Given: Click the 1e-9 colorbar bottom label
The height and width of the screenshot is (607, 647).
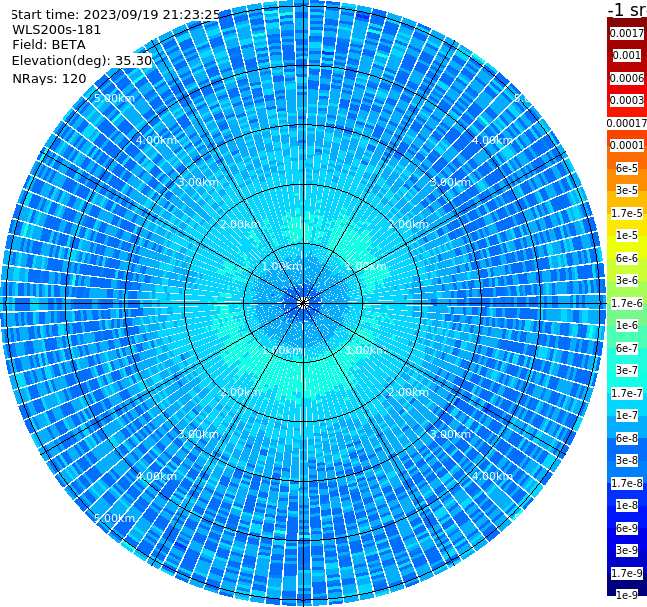Looking at the screenshot, I should [627, 595].
